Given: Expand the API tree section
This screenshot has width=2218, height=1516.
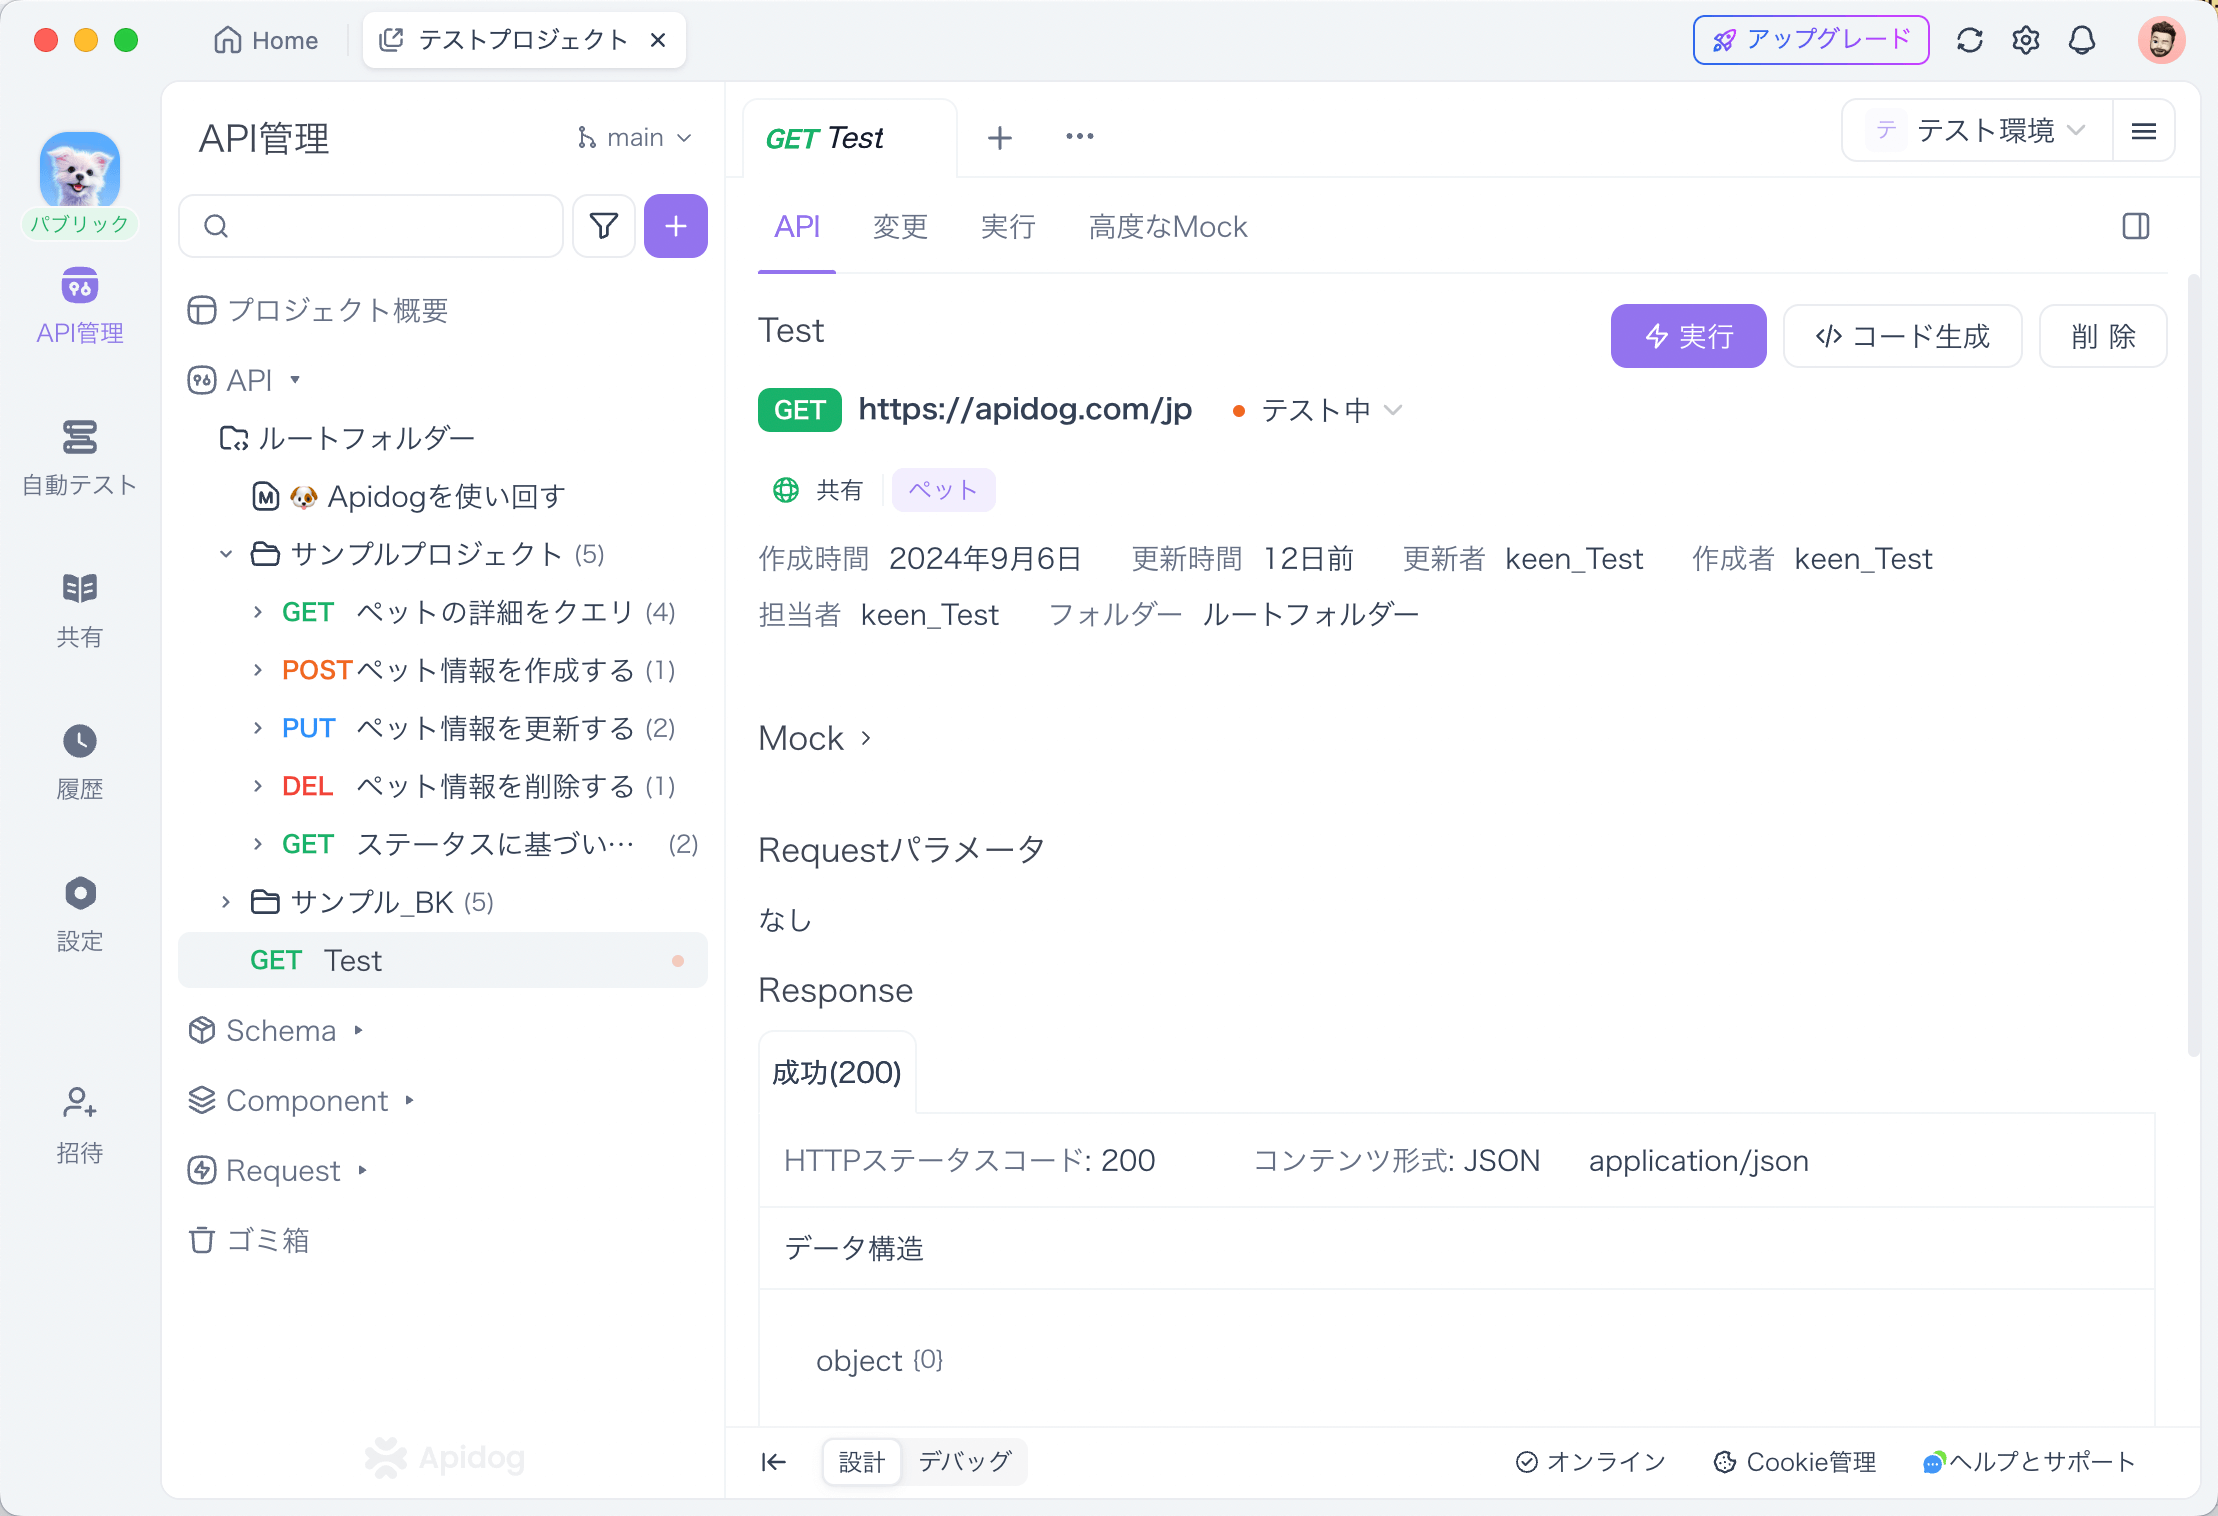Looking at the screenshot, I should coord(295,380).
